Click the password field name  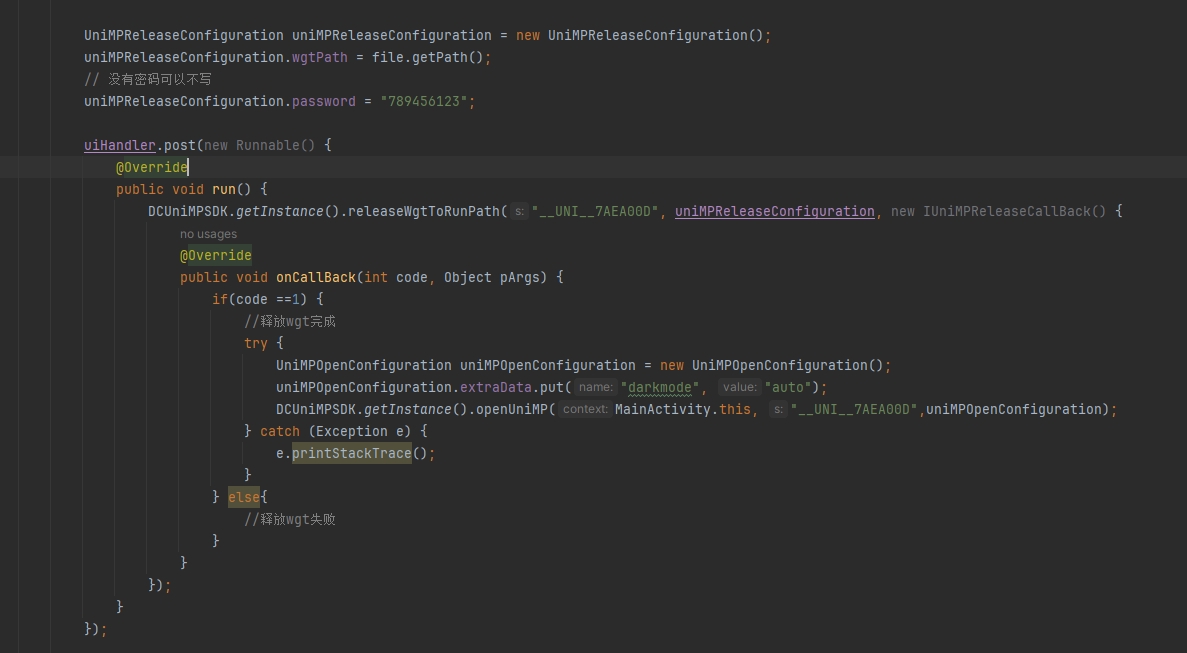323,101
